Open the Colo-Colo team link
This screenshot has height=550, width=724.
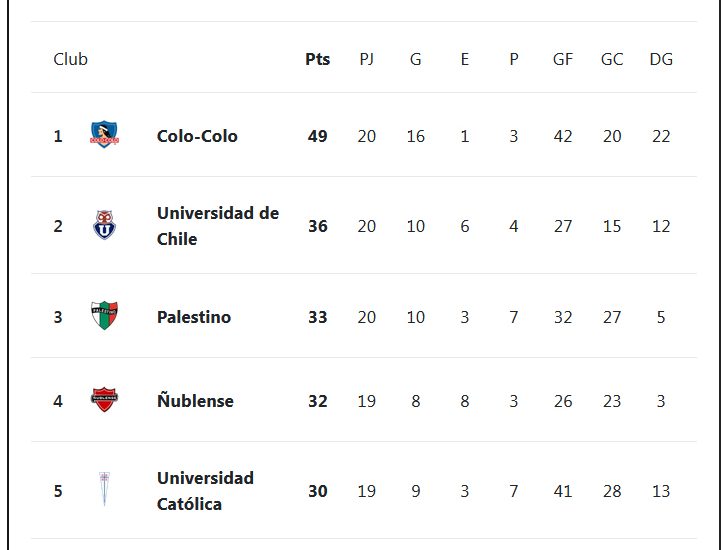tap(197, 136)
